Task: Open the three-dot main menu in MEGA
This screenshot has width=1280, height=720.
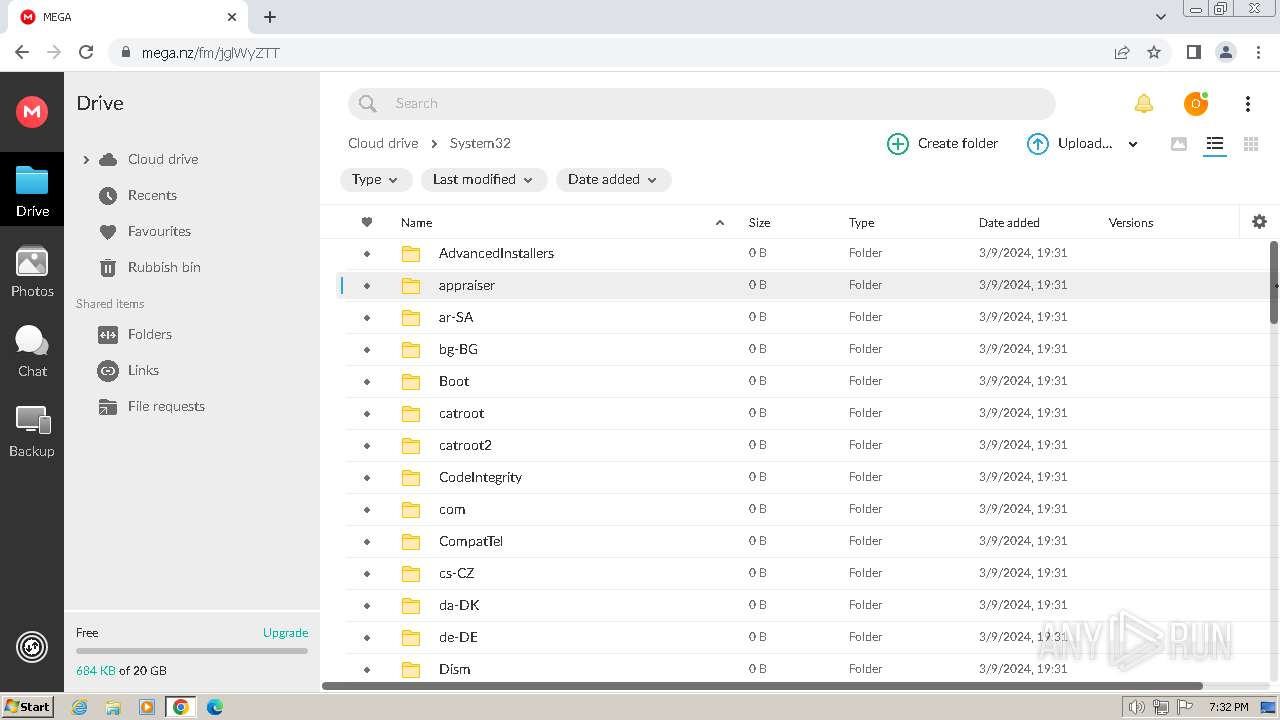Action: click(1247, 103)
